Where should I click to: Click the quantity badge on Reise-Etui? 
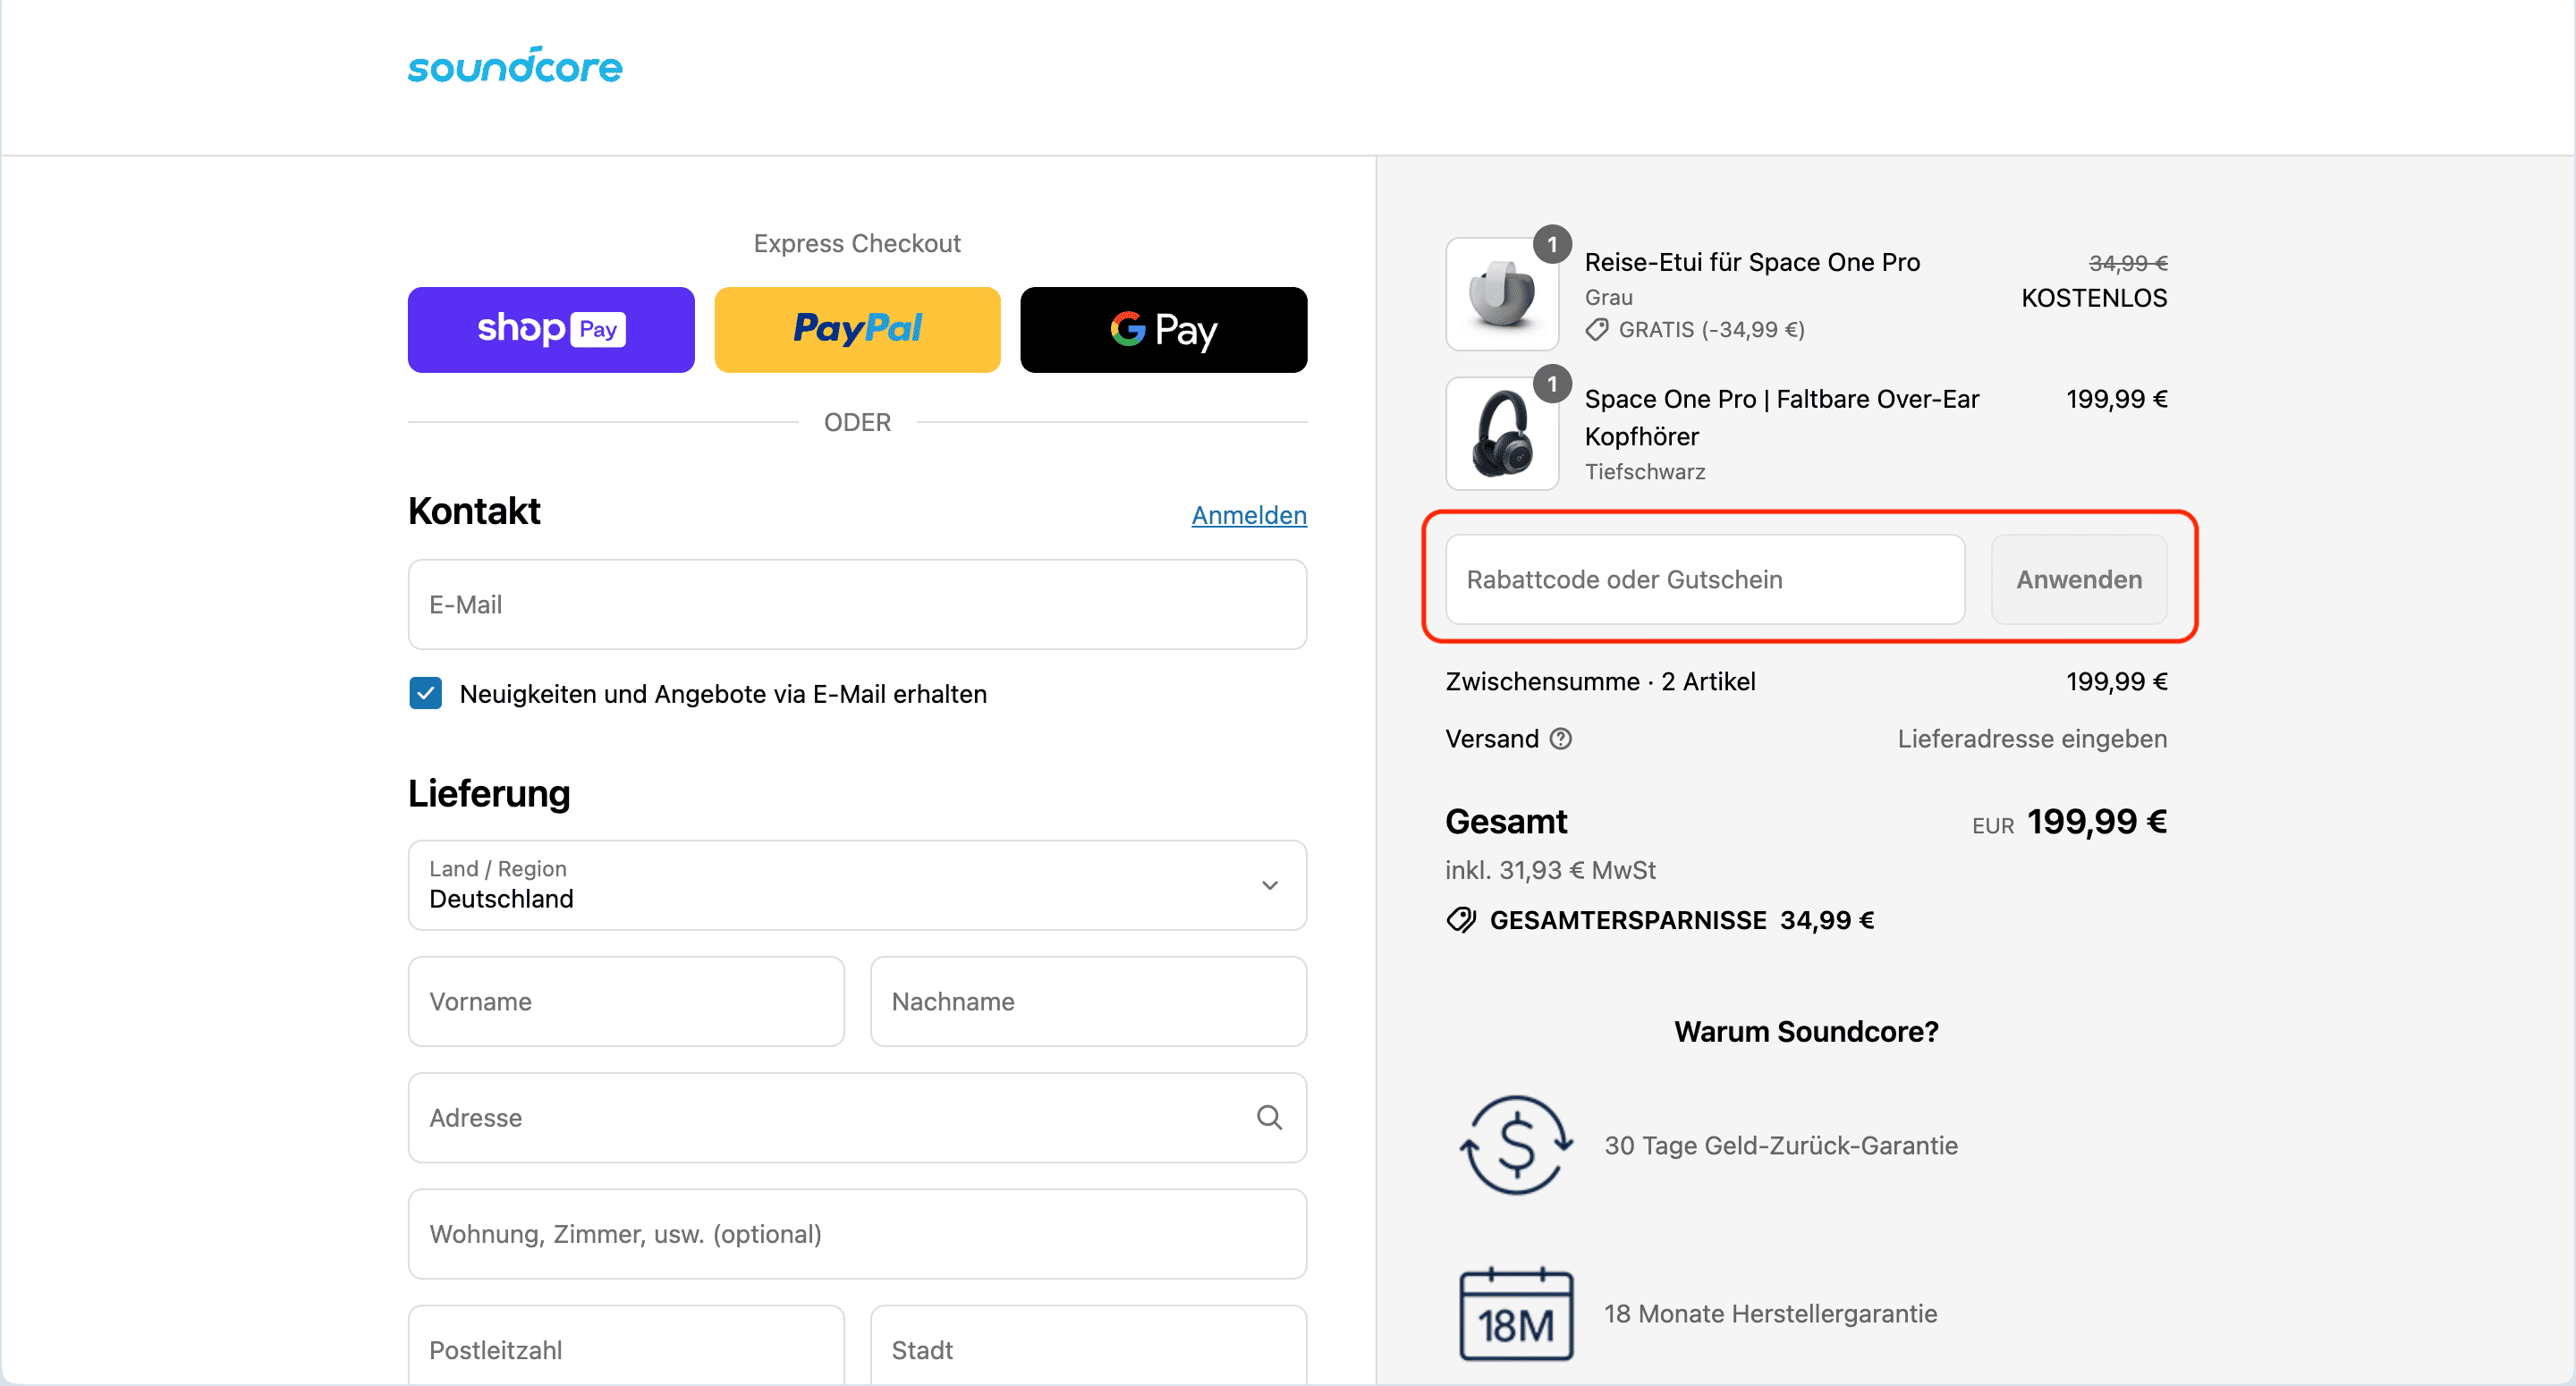pyautogui.click(x=1552, y=244)
